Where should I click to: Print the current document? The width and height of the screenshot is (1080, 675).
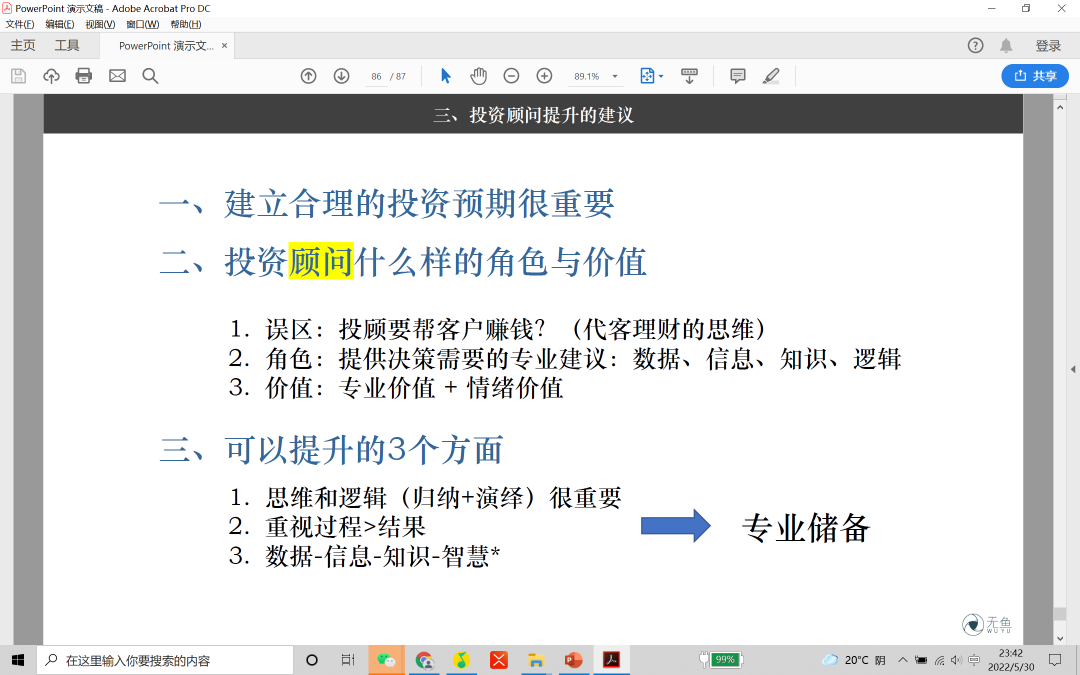tap(83, 75)
